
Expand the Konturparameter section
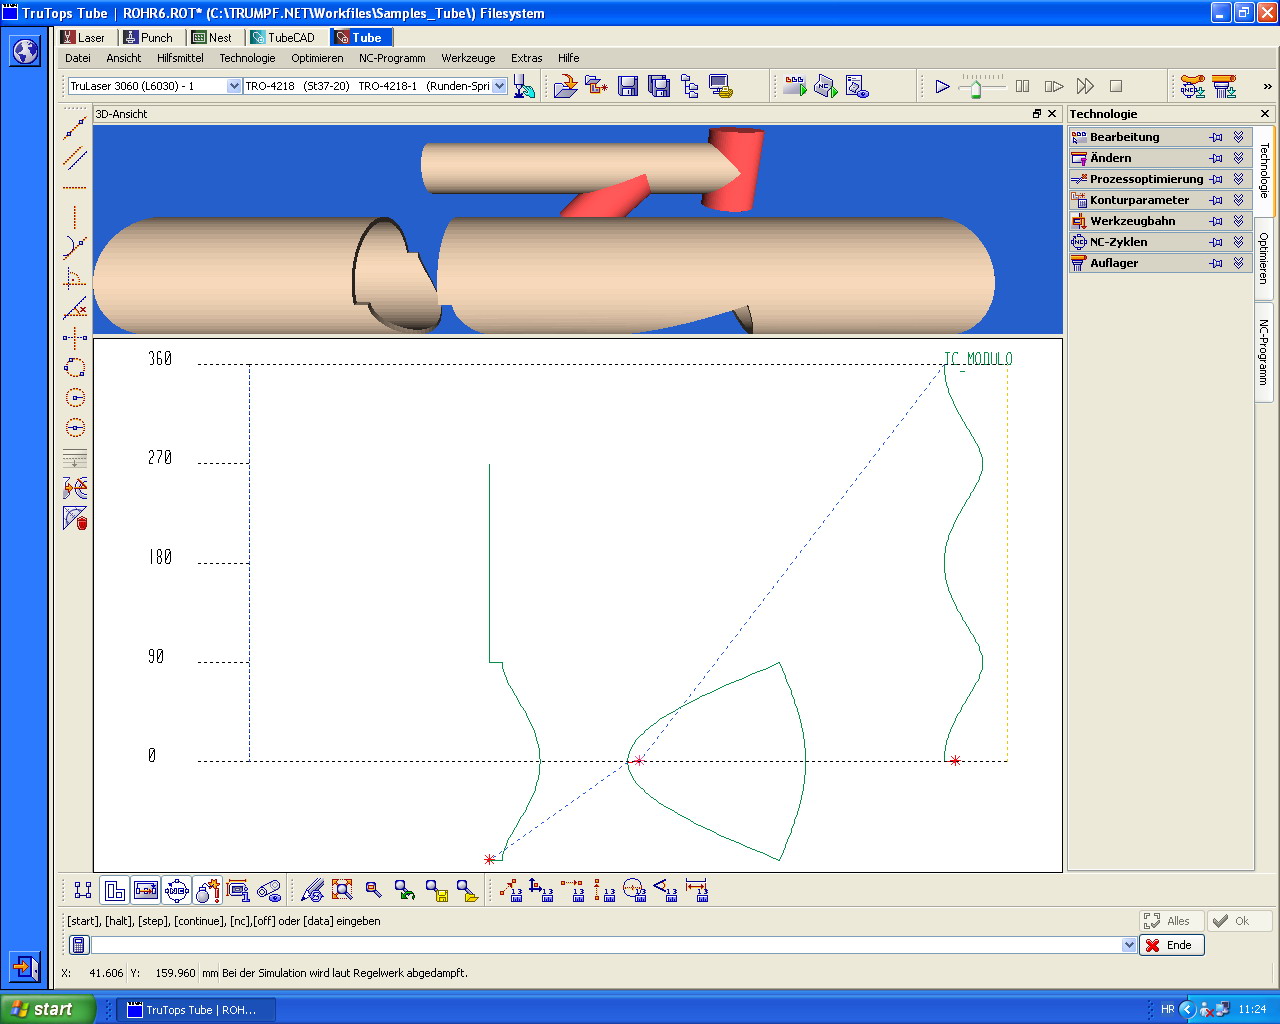(1238, 200)
